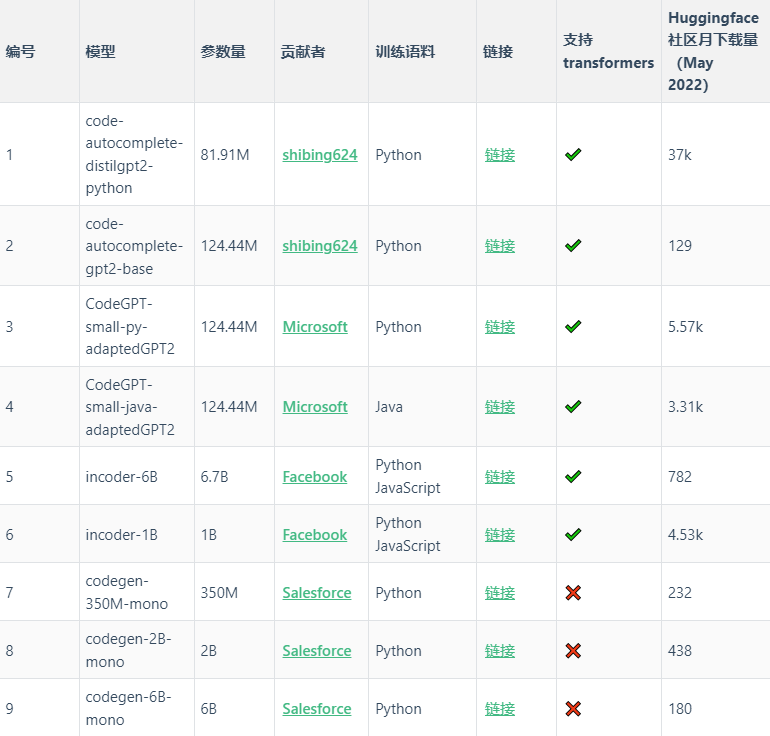Visit Microsoft link for CodeGPT-small-py
The image size is (770, 736).
tap(315, 327)
